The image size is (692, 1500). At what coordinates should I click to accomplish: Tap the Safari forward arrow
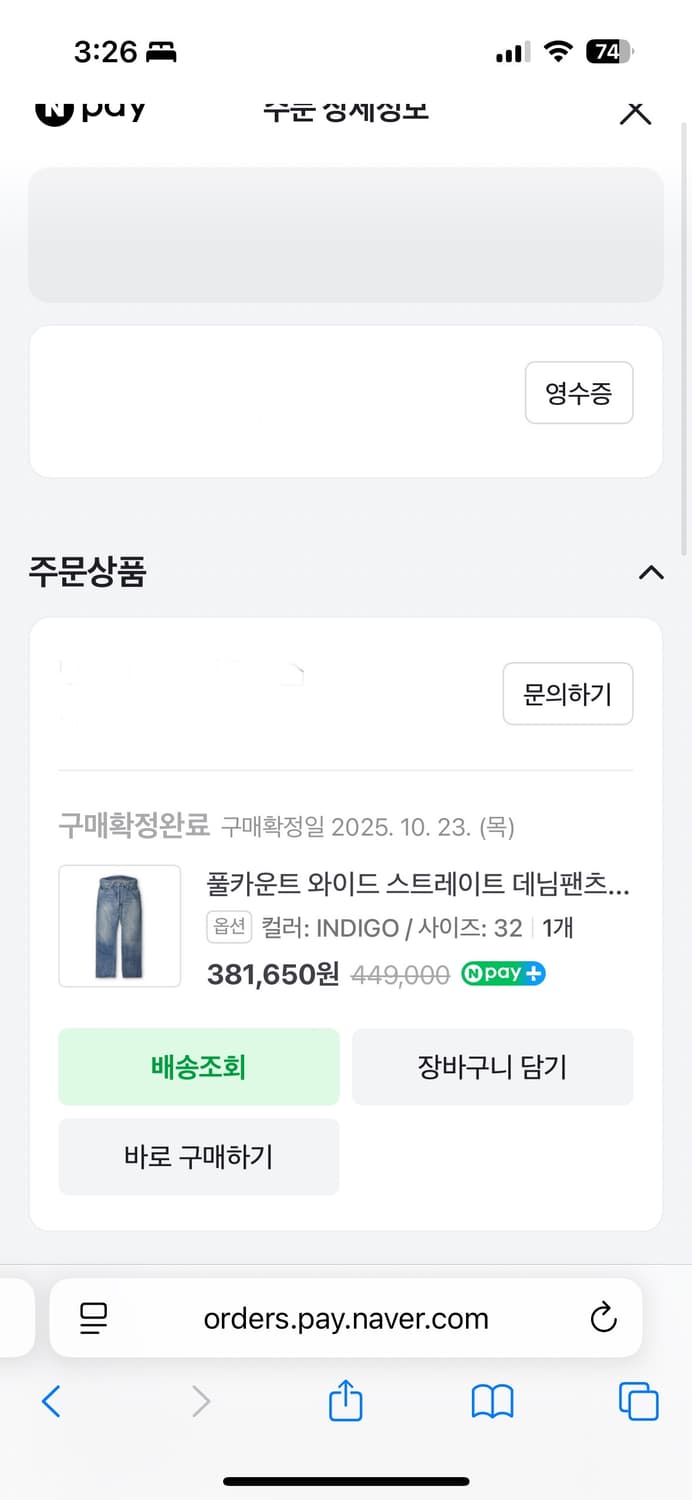point(201,1401)
